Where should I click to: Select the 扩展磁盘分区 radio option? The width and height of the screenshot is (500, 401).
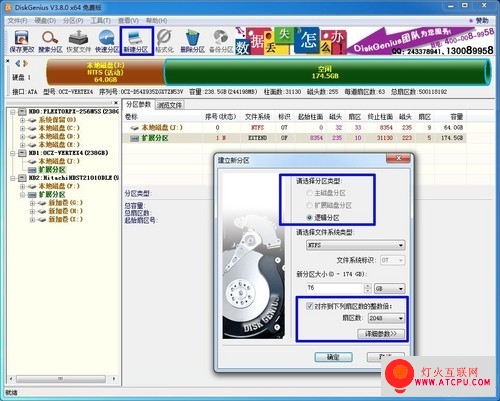point(309,205)
